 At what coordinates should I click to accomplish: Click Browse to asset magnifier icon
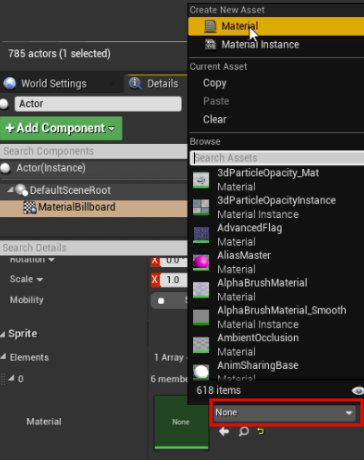click(244, 432)
